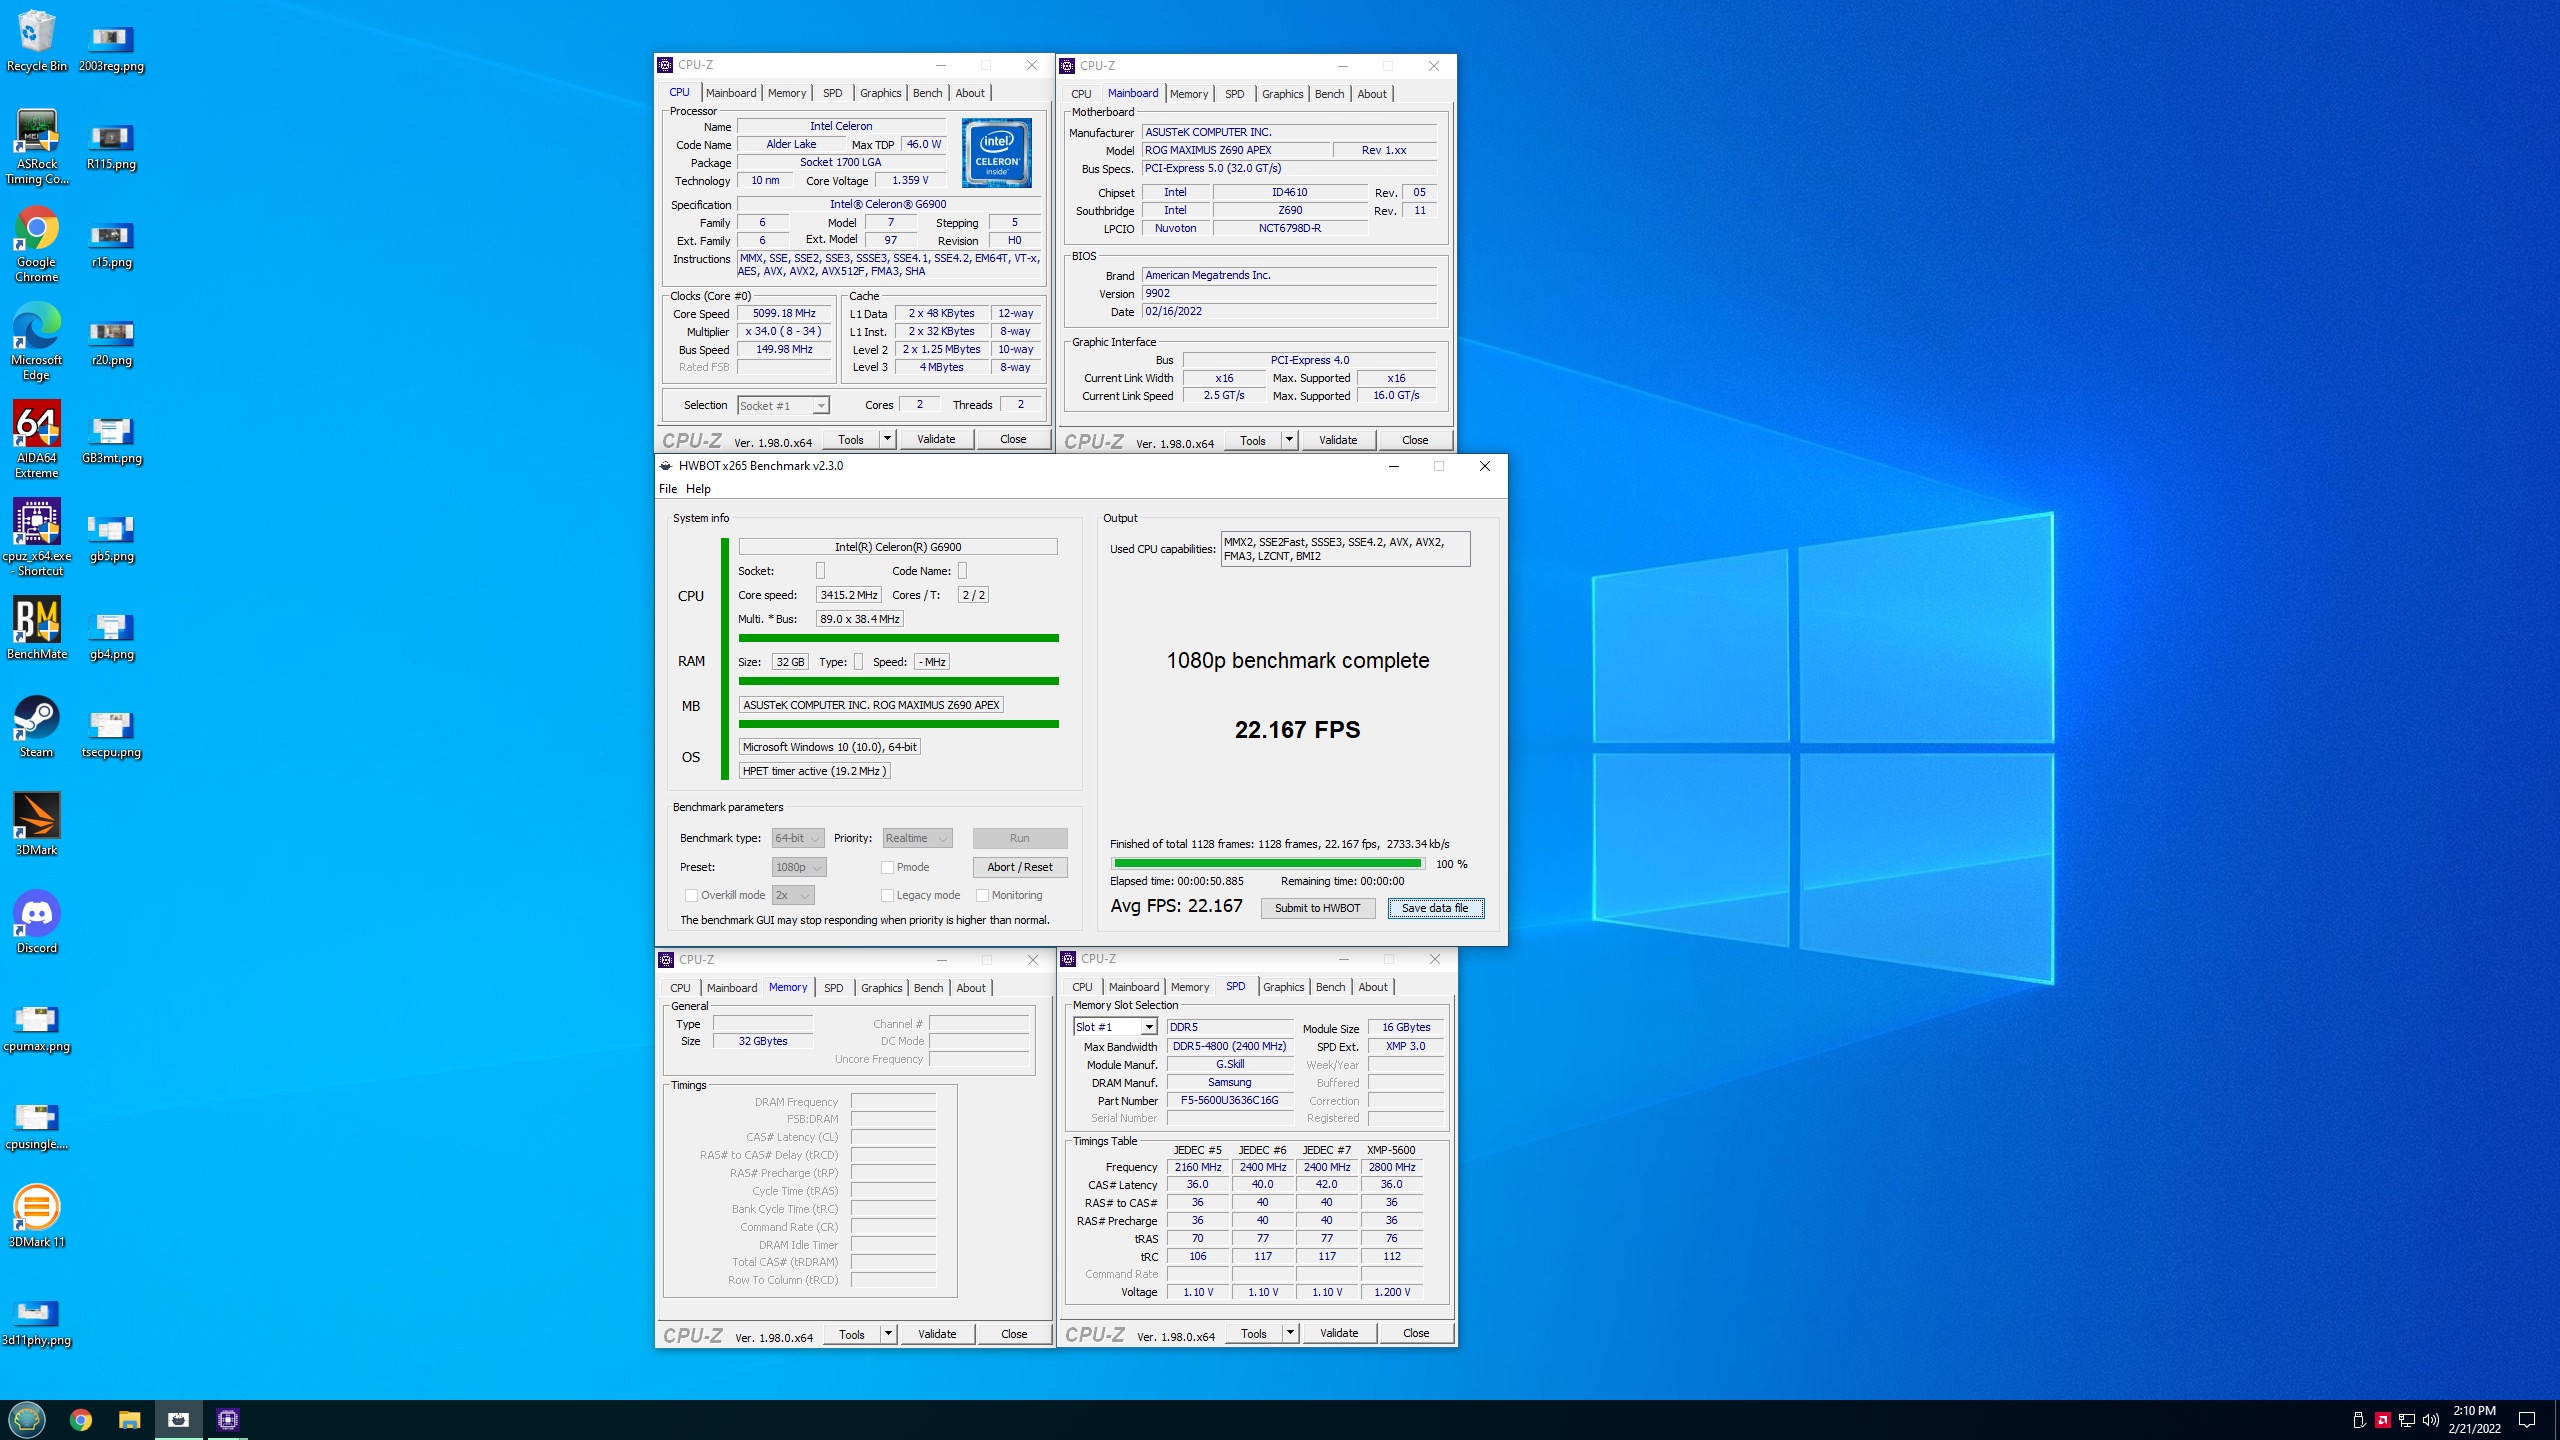
Task: Expand Tools arrow in CPU tab window
Action: [886, 439]
